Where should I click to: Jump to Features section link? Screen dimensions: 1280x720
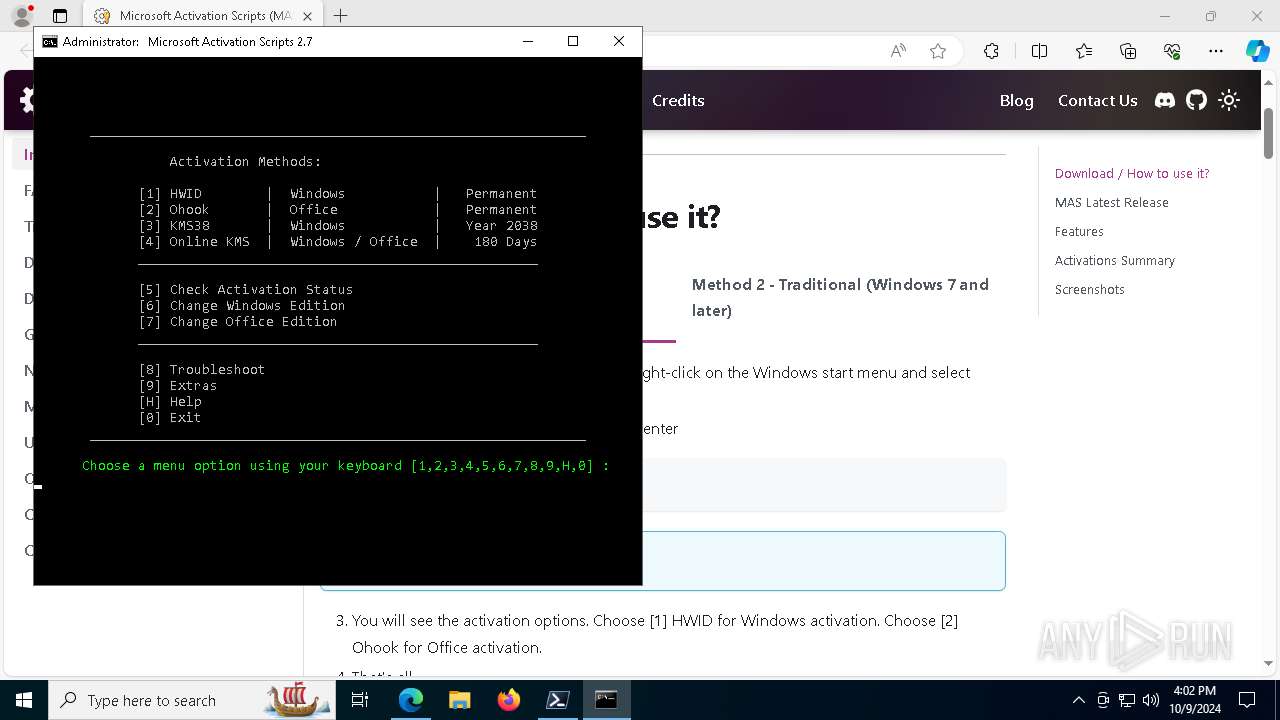tap(1079, 231)
